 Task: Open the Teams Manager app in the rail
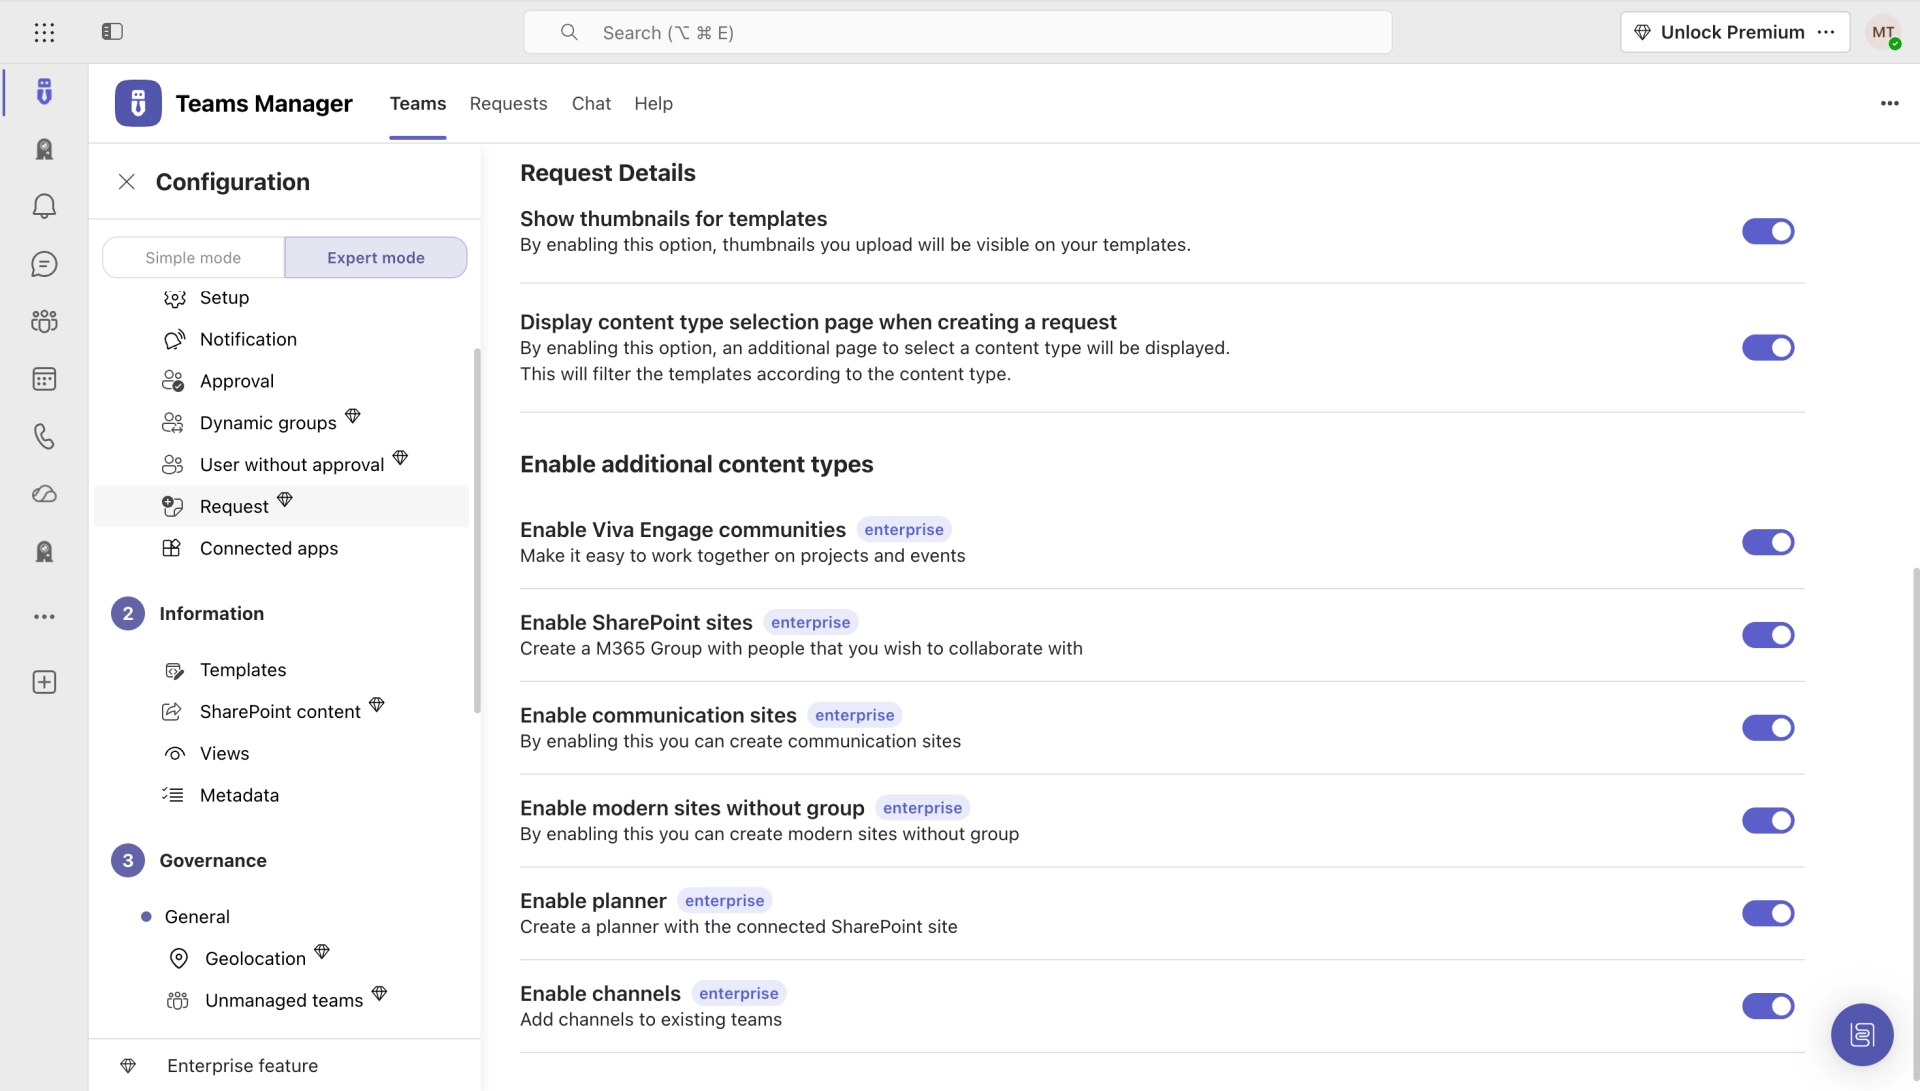tap(44, 92)
